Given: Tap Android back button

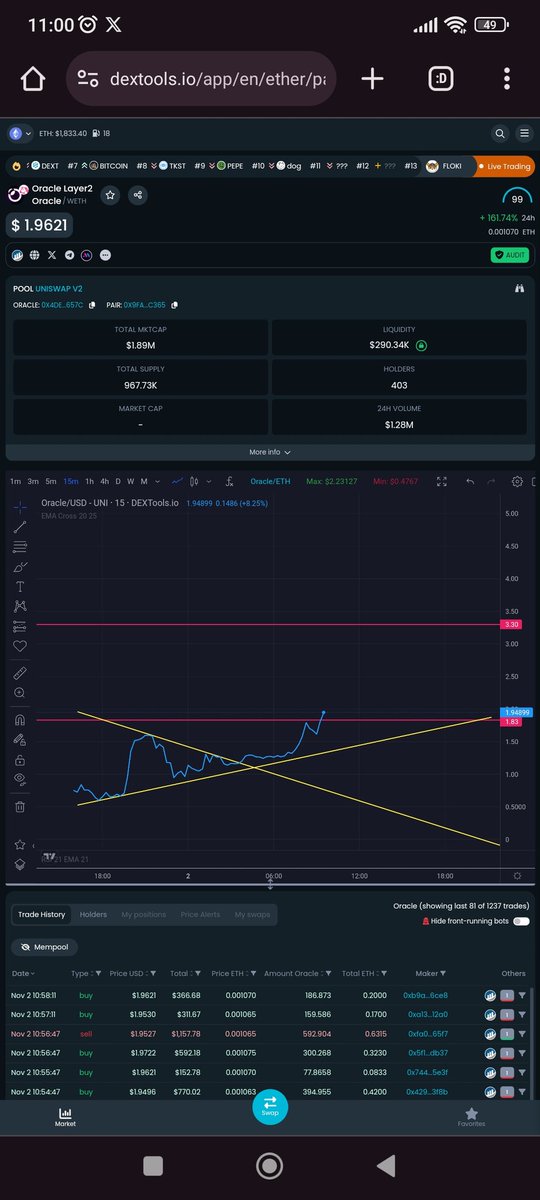Looking at the screenshot, I should [x=384, y=1165].
